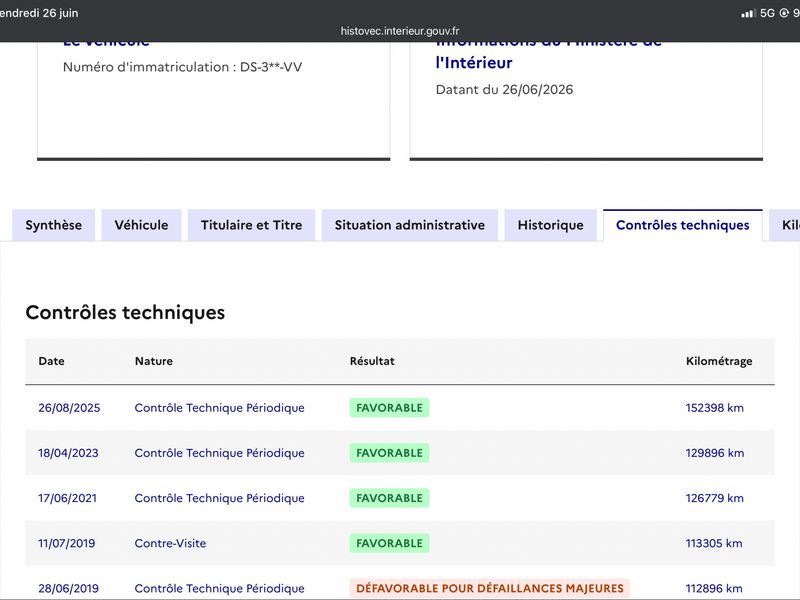Click Contrôle Technique Périodique in 26/08/2025 row
Viewport: 800px width, 600px height.
point(219,408)
